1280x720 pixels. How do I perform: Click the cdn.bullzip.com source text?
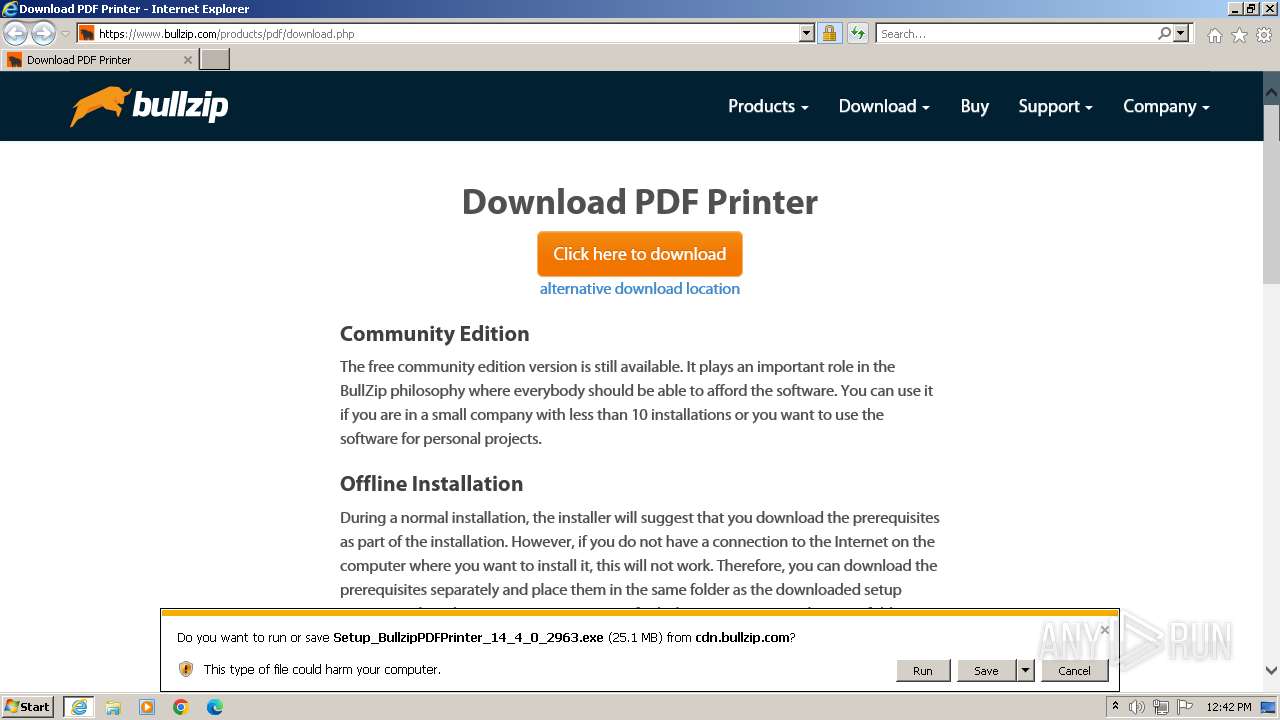tap(743, 637)
